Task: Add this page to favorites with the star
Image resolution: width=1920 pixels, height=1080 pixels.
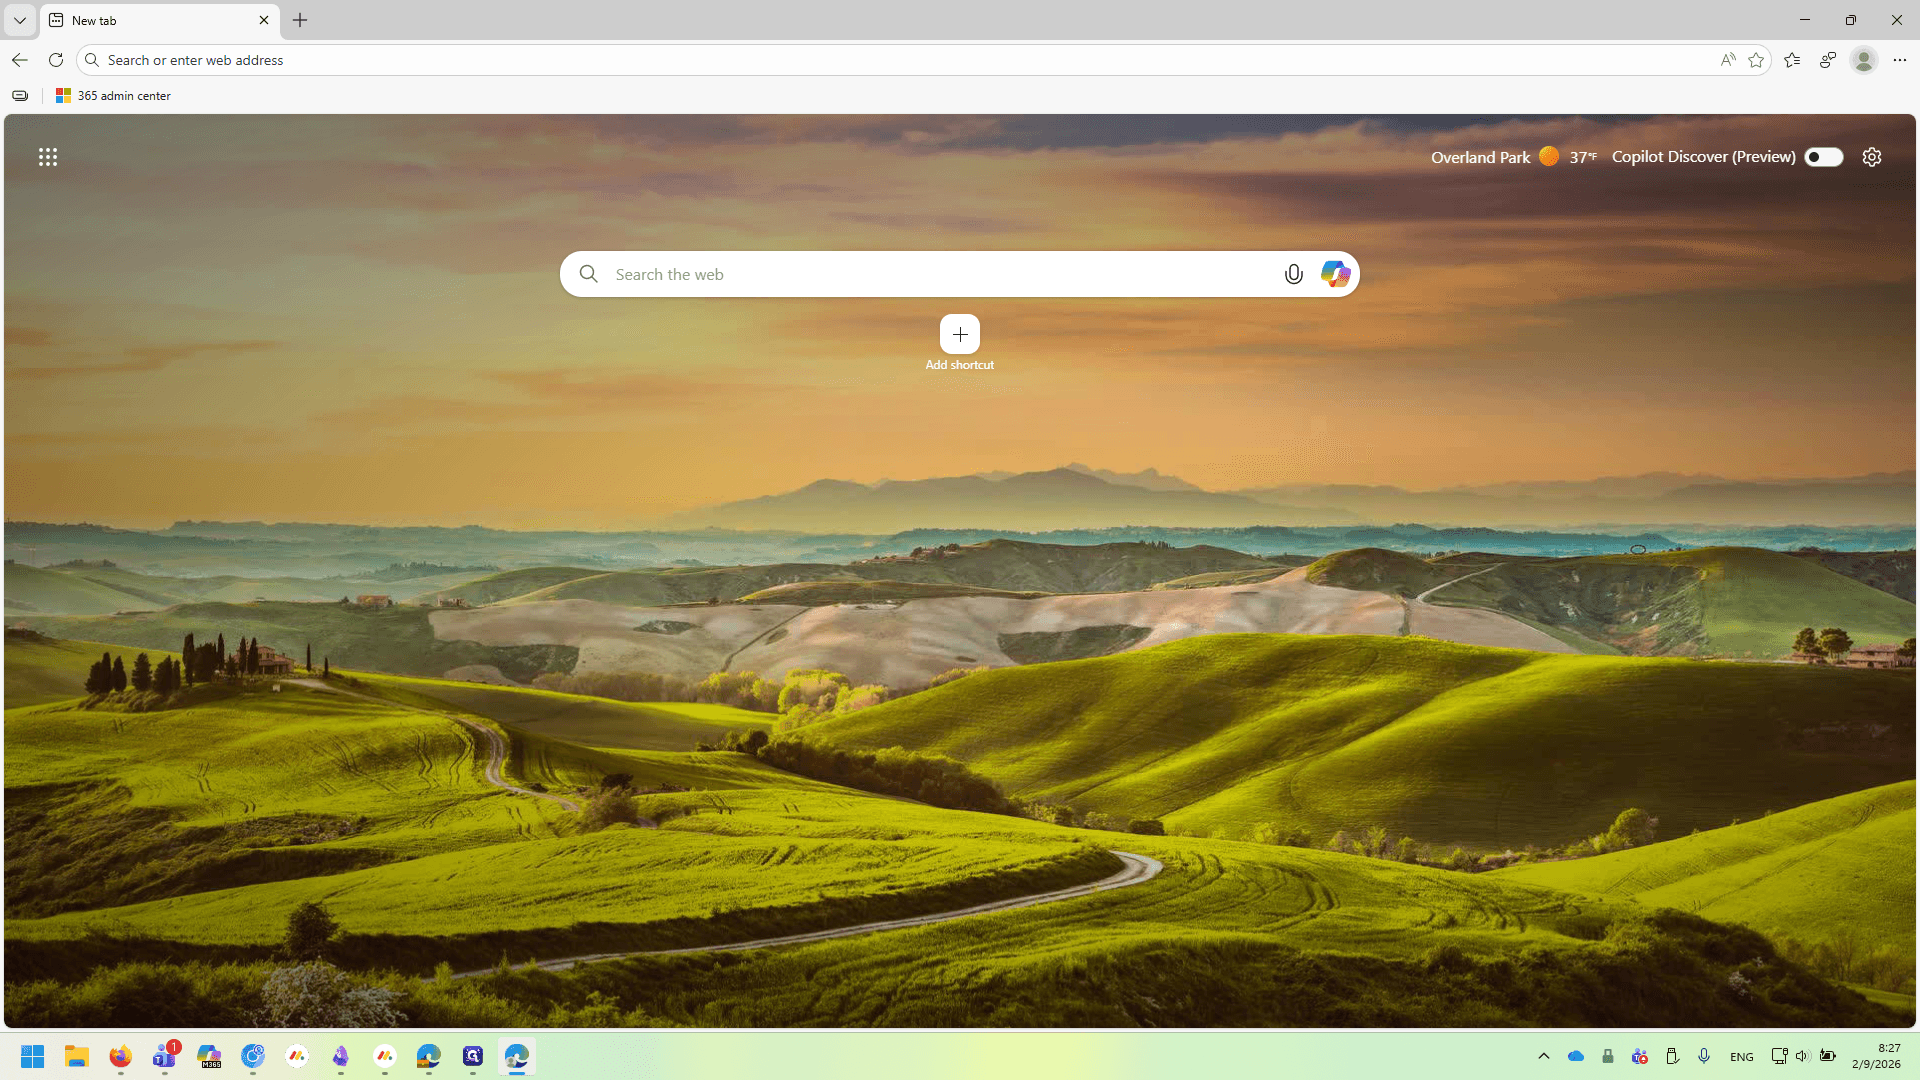Action: (1756, 60)
